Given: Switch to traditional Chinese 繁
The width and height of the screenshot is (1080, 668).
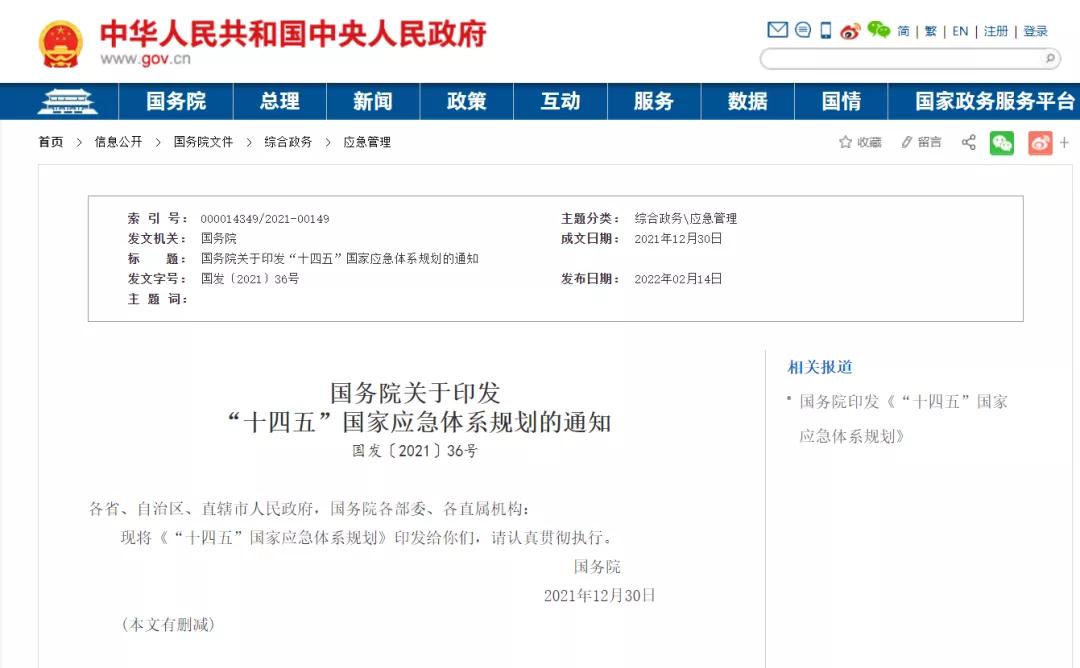Looking at the screenshot, I should [x=930, y=31].
